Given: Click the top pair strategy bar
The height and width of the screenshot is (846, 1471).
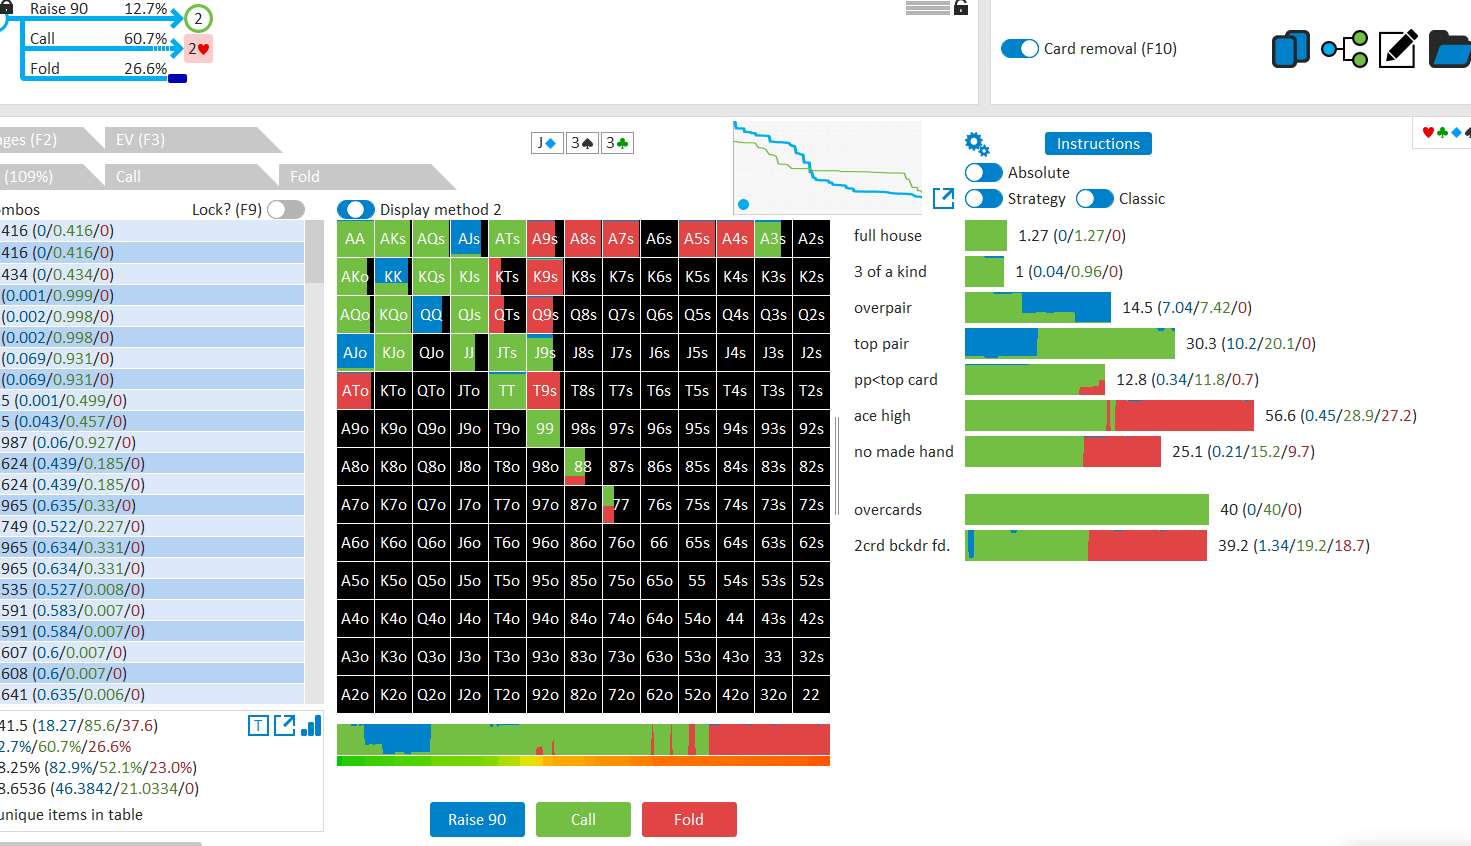Looking at the screenshot, I should (1070, 344).
